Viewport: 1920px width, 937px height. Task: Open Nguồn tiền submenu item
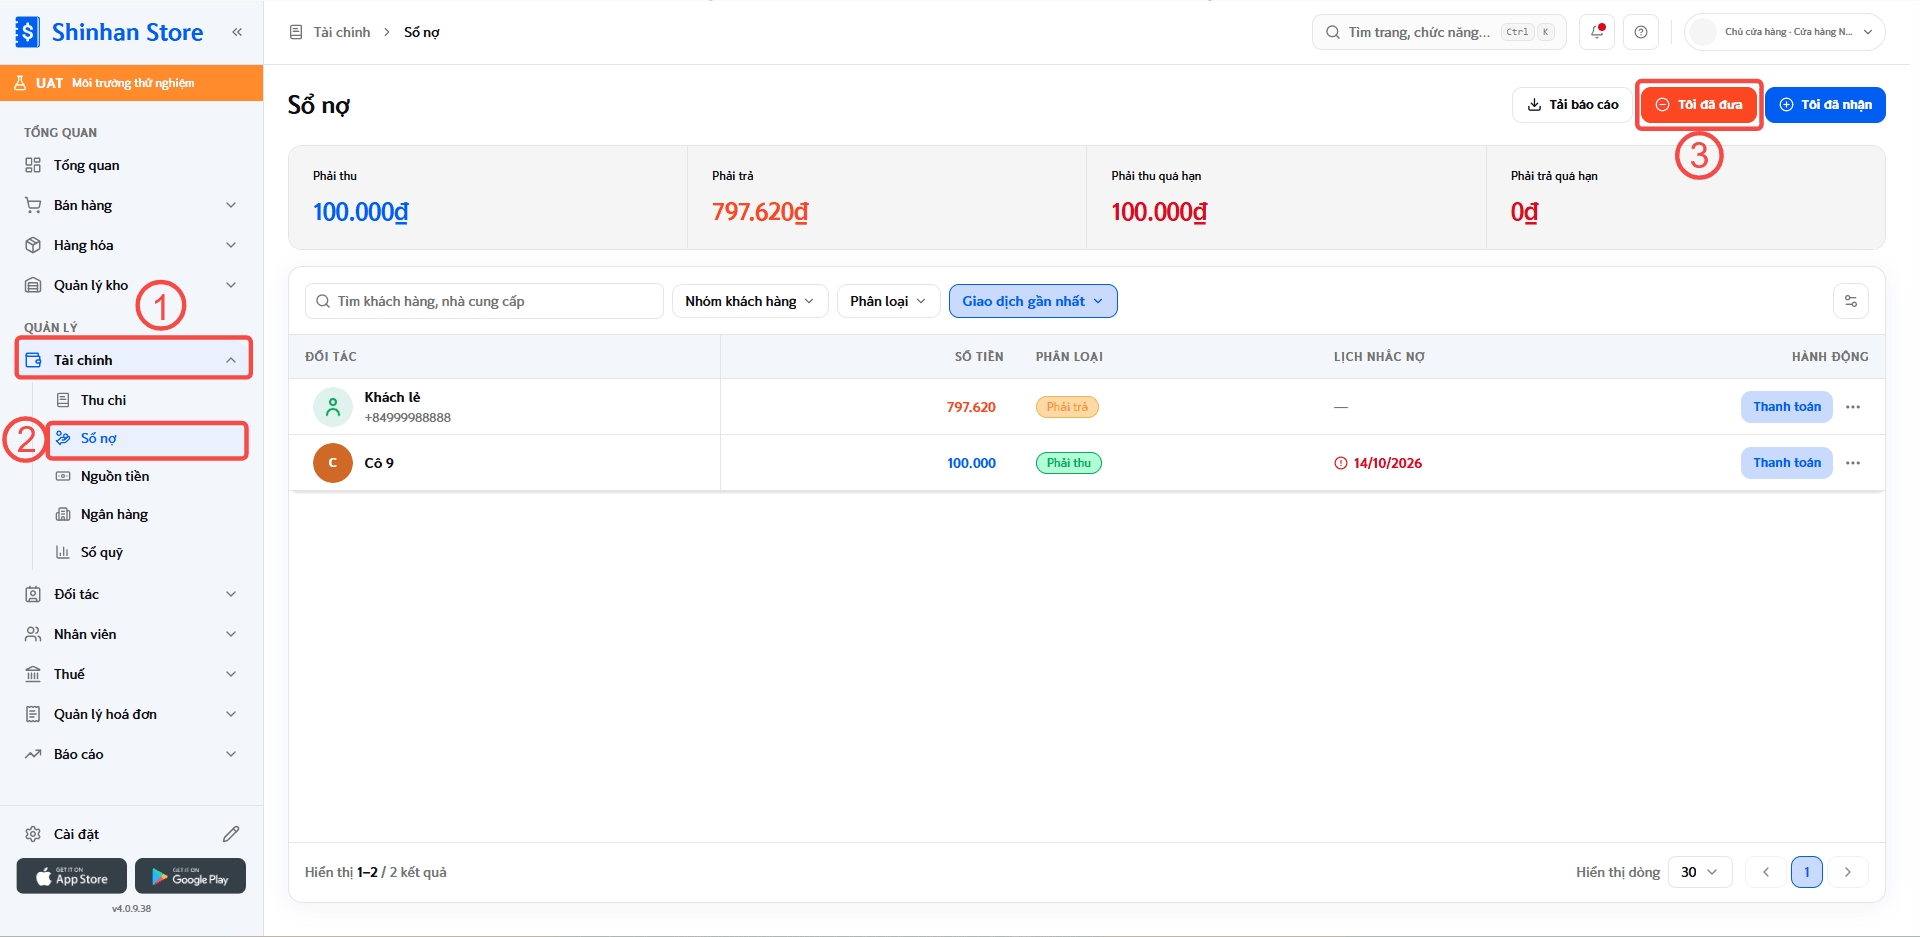pyautogui.click(x=148, y=476)
